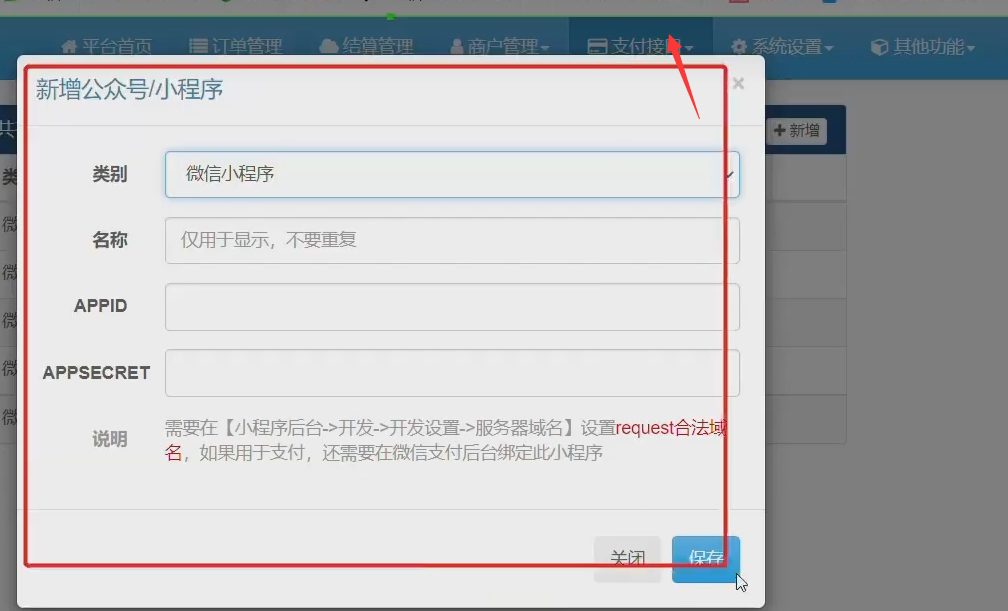Click the tag icon on 其他功能

point(879,45)
